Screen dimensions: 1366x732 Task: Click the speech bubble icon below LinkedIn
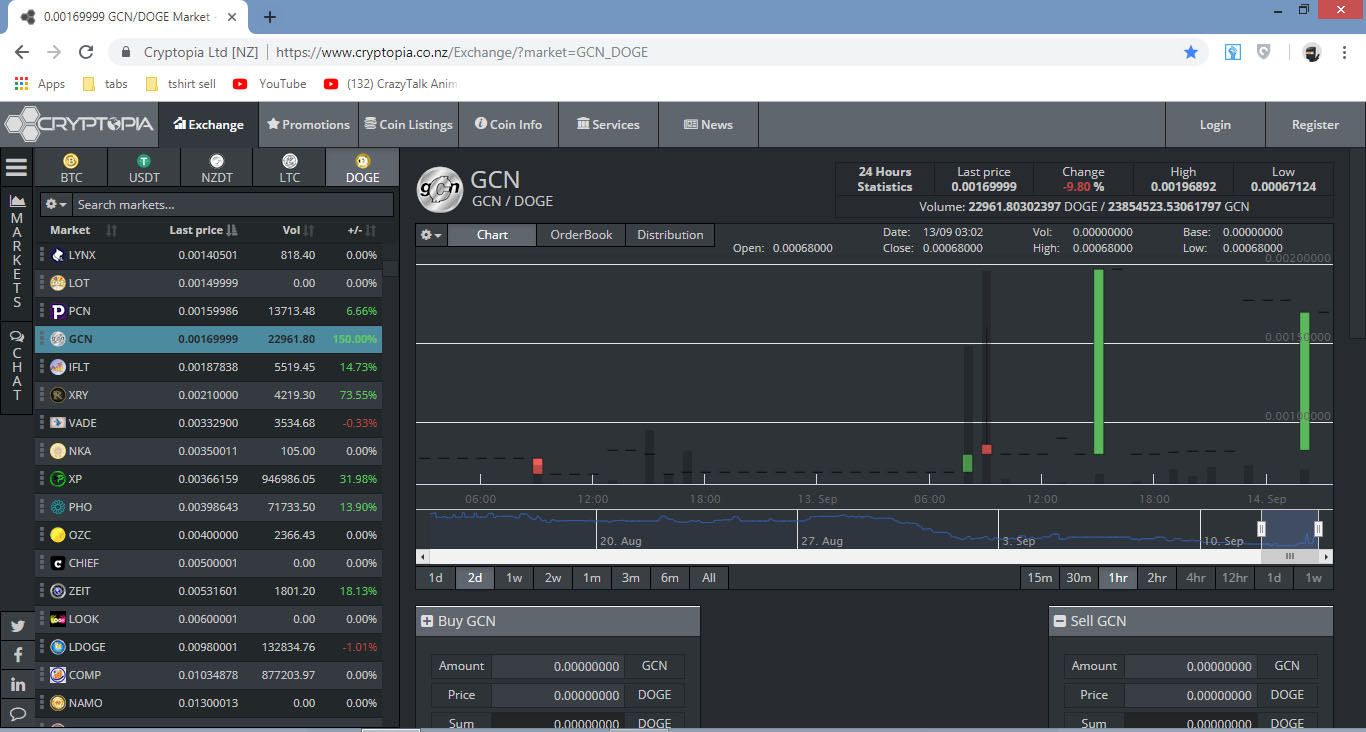(x=17, y=714)
